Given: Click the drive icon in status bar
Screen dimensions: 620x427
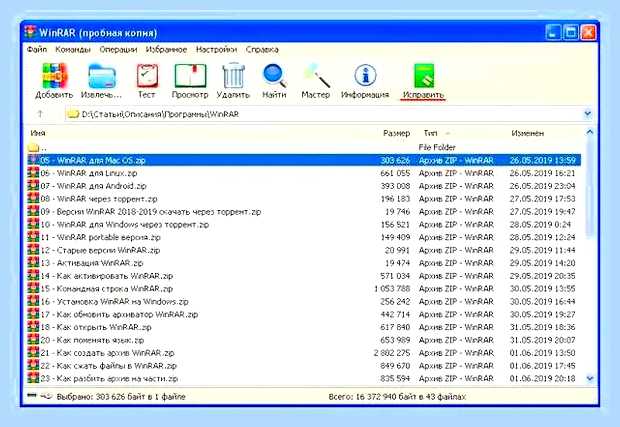Looking at the screenshot, I should coord(32,396).
